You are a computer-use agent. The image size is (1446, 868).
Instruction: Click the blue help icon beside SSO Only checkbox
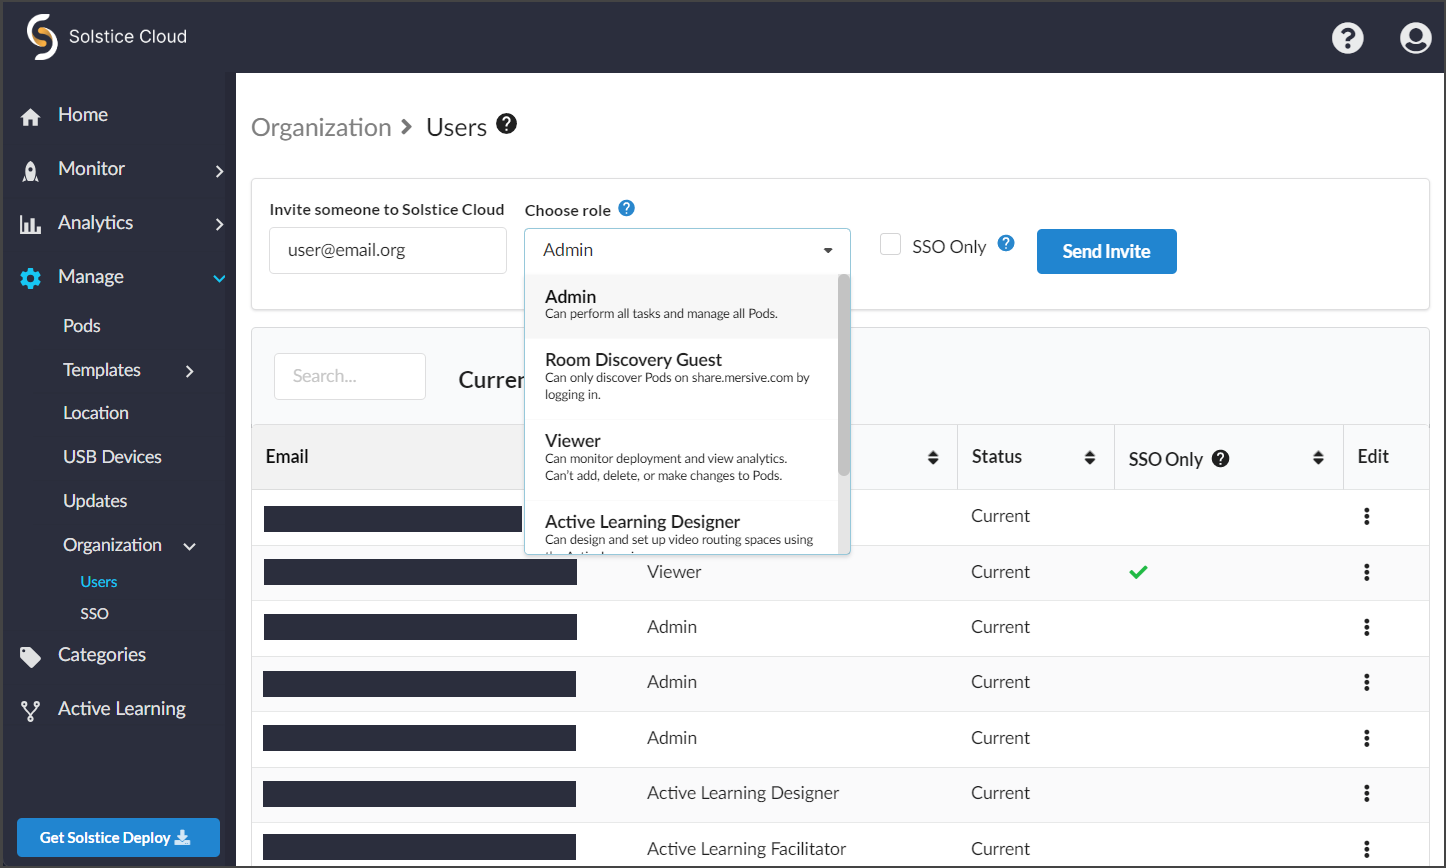pos(1007,243)
